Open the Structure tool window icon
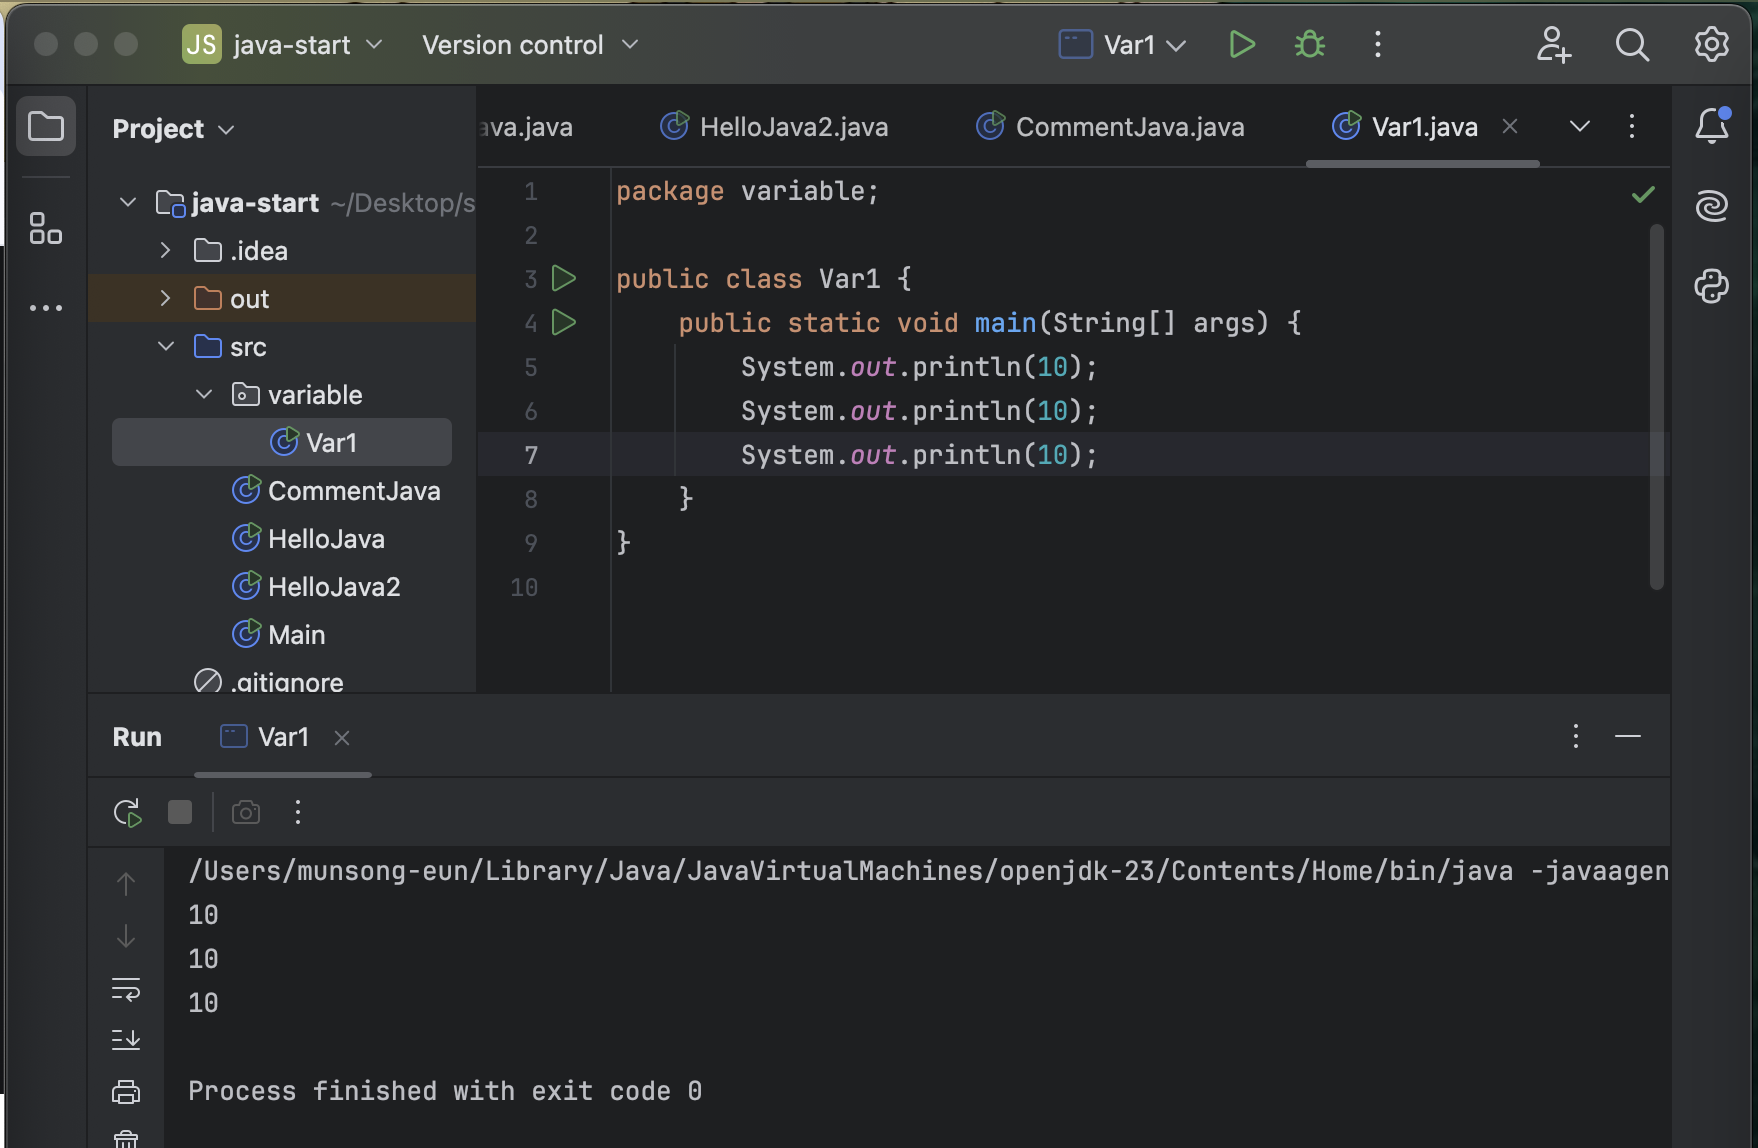The image size is (1758, 1148). 46,228
